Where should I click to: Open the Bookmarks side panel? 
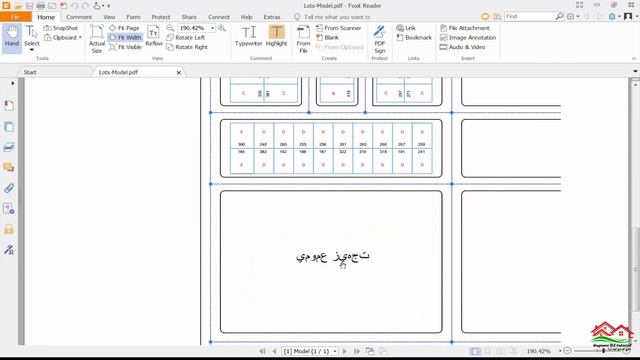click(9, 106)
